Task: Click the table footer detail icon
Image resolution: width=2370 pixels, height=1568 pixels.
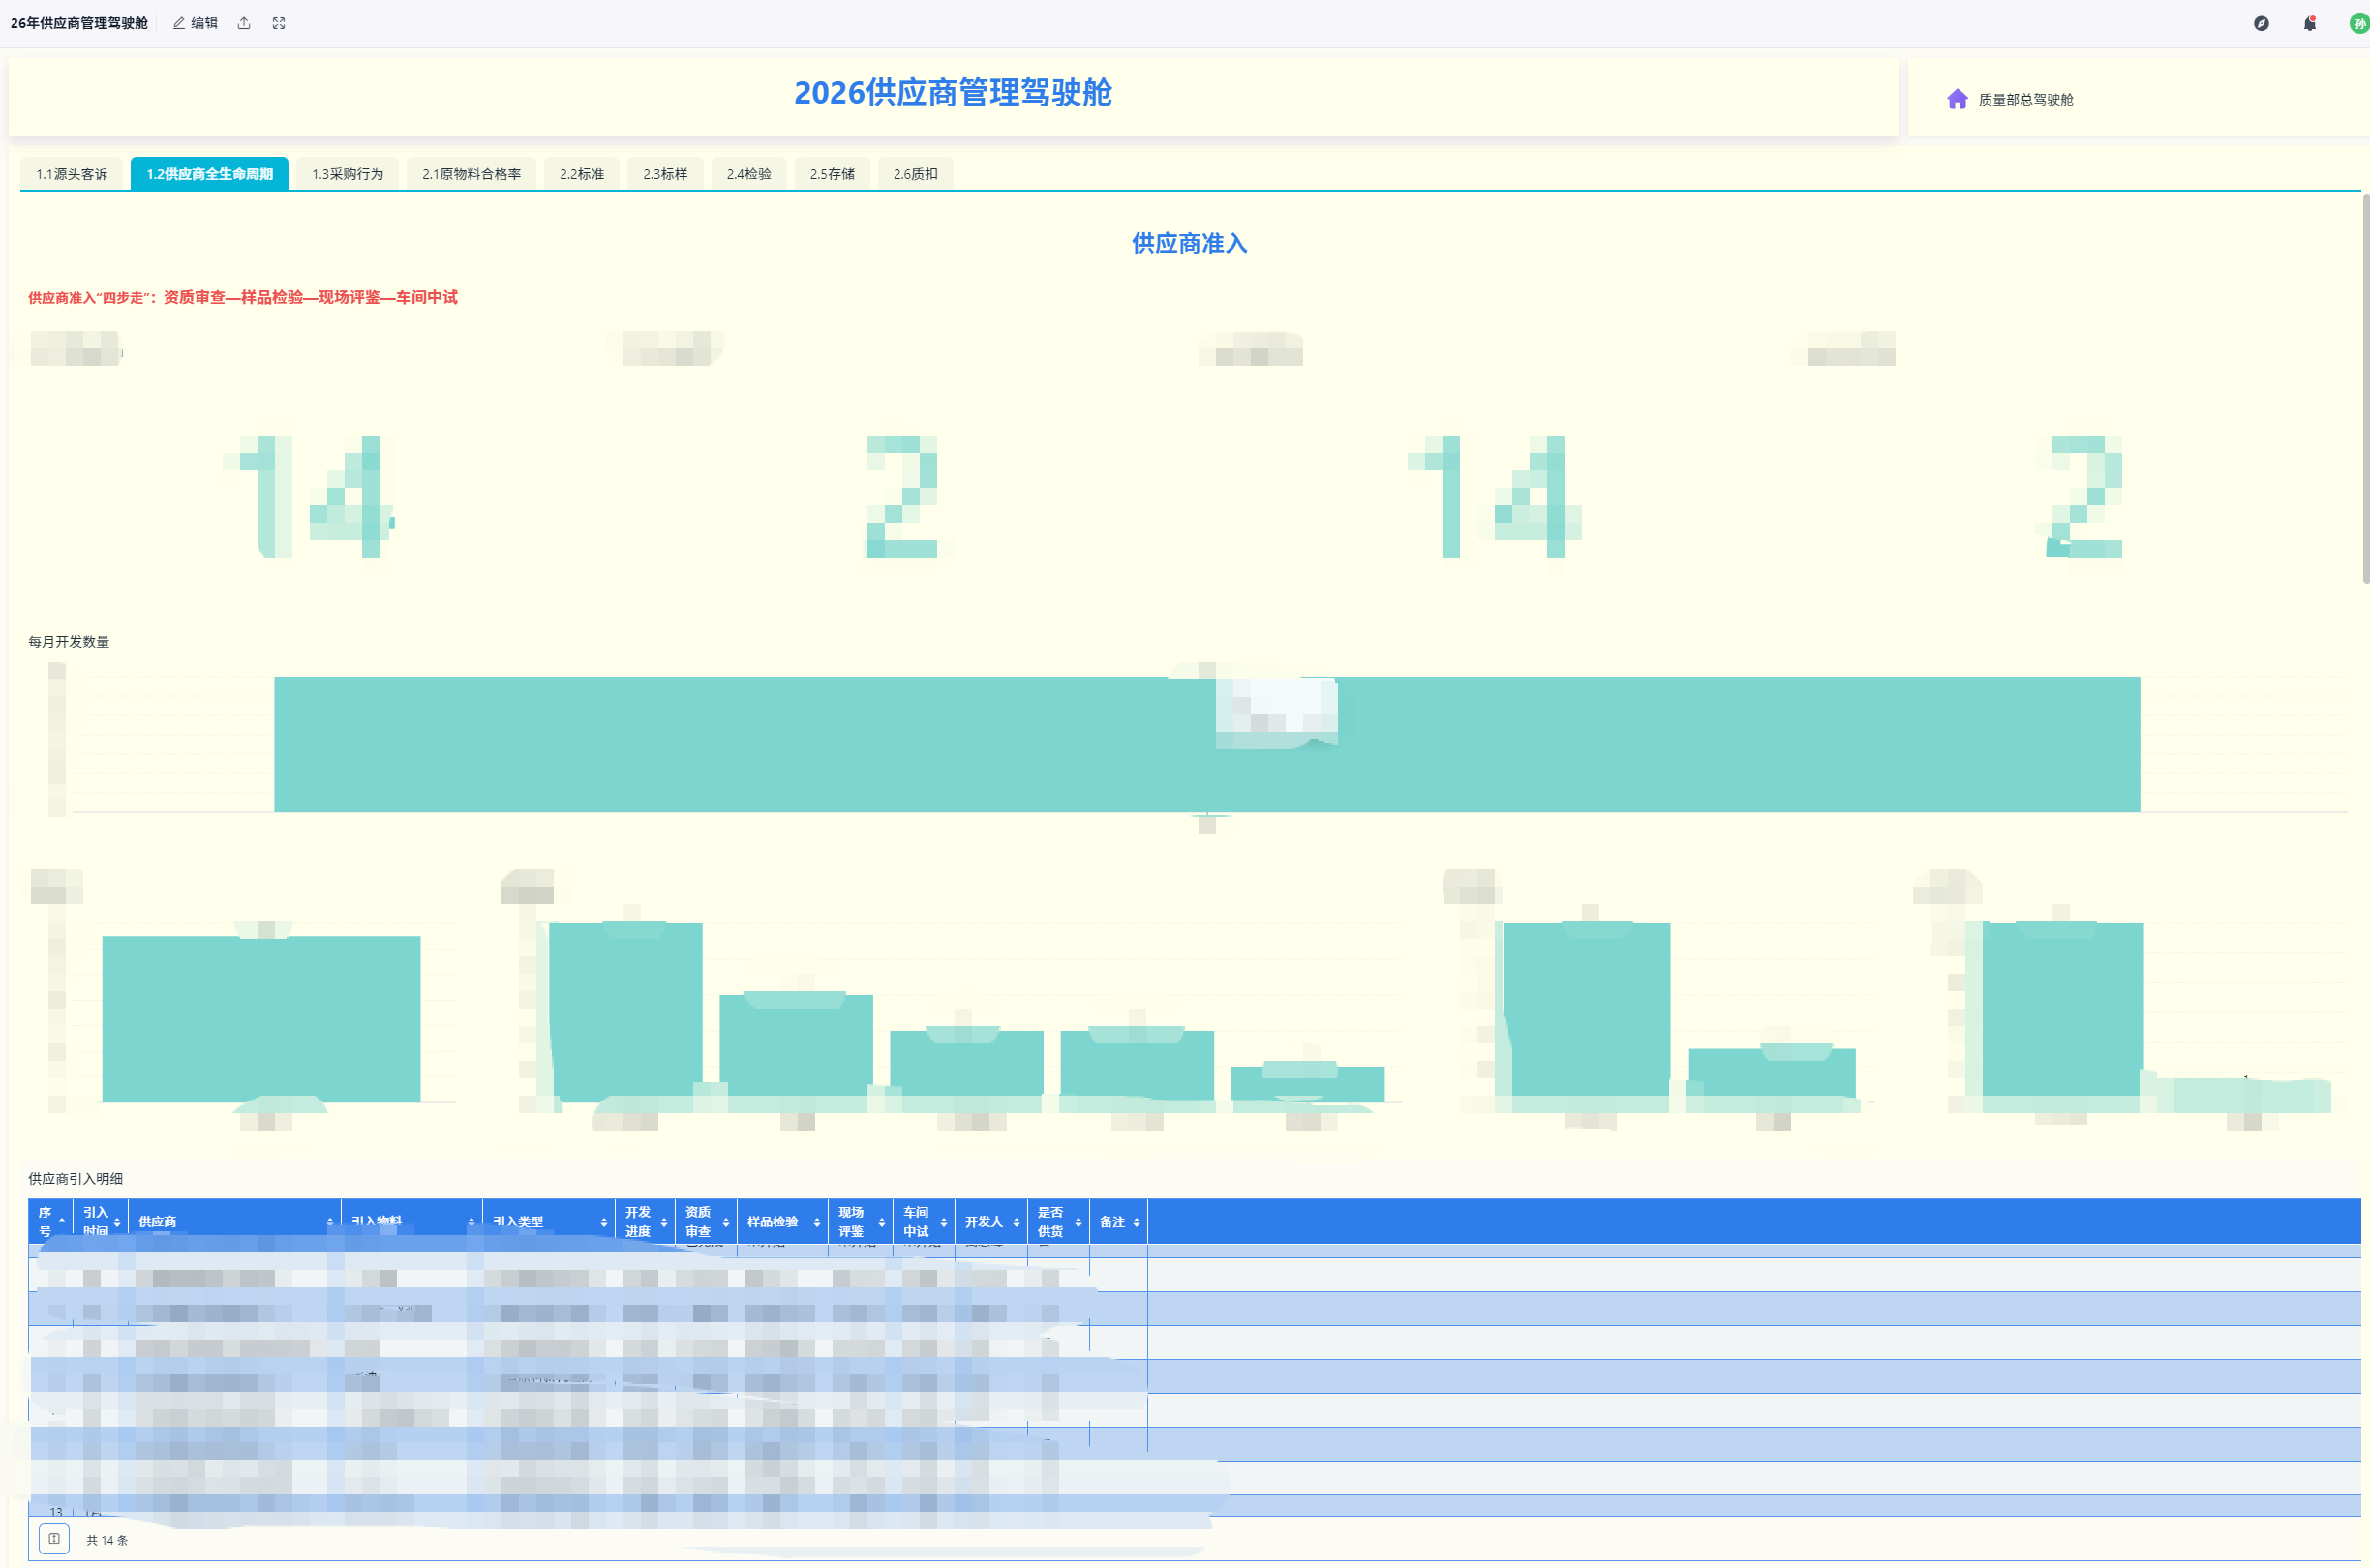Action: pos(54,1539)
